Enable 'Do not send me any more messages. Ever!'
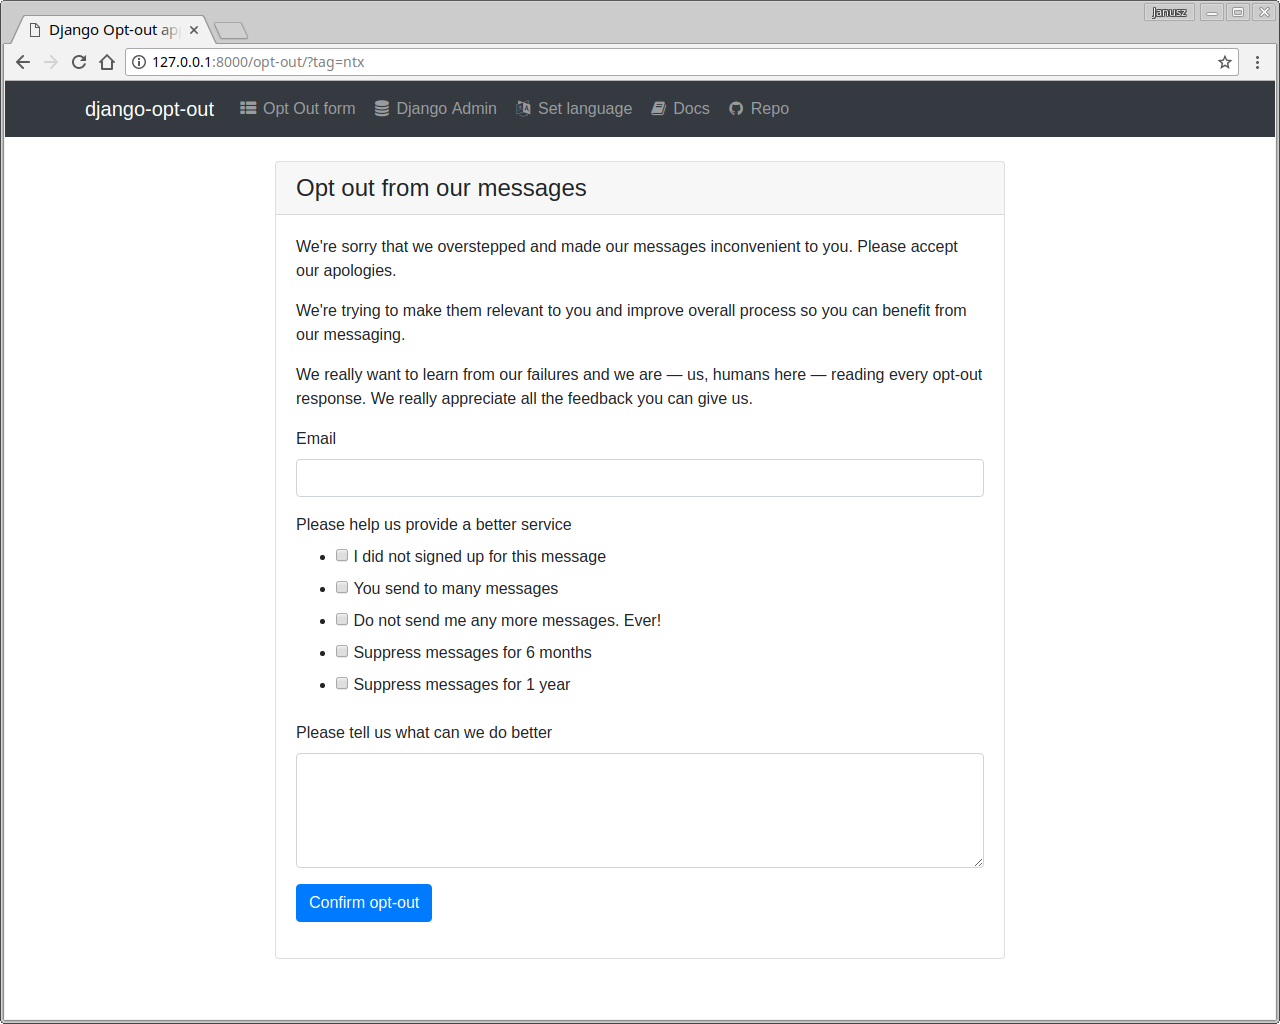Image resolution: width=1280 pixels, height=1024 pixels. click(342, 618)
